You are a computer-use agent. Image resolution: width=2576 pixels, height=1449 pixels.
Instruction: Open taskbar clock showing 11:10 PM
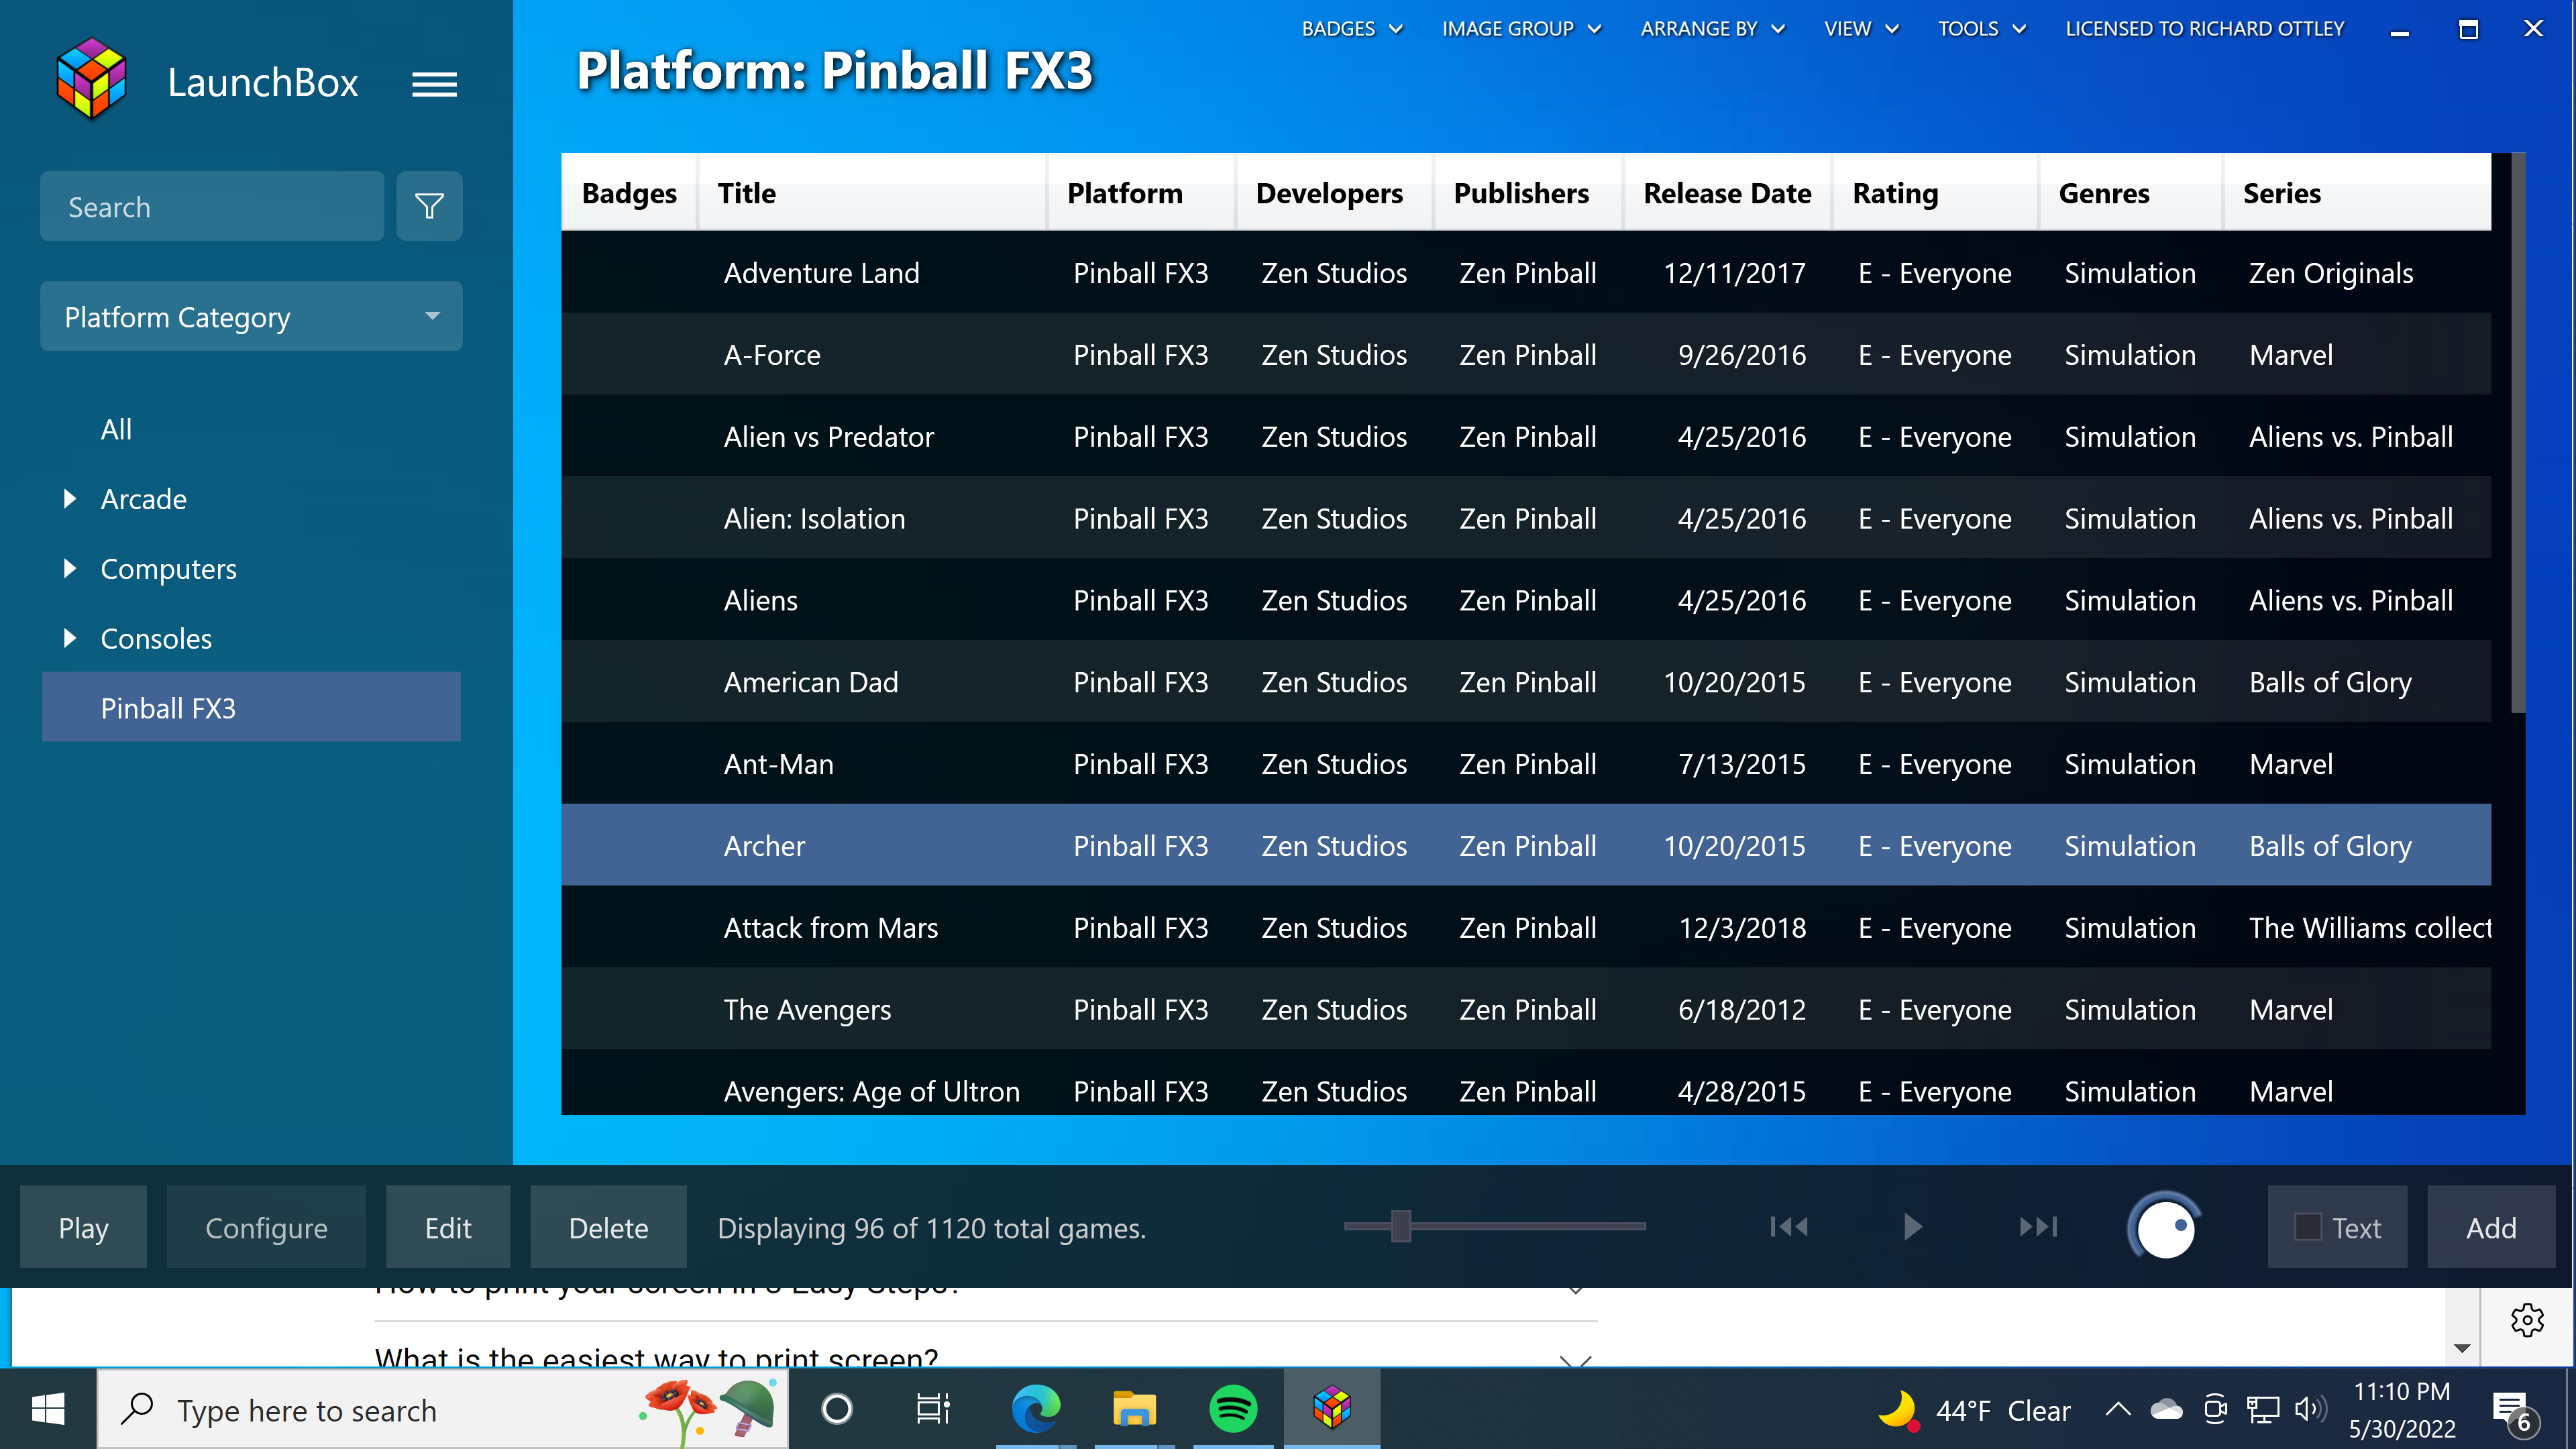[x=2402, y=1409]
